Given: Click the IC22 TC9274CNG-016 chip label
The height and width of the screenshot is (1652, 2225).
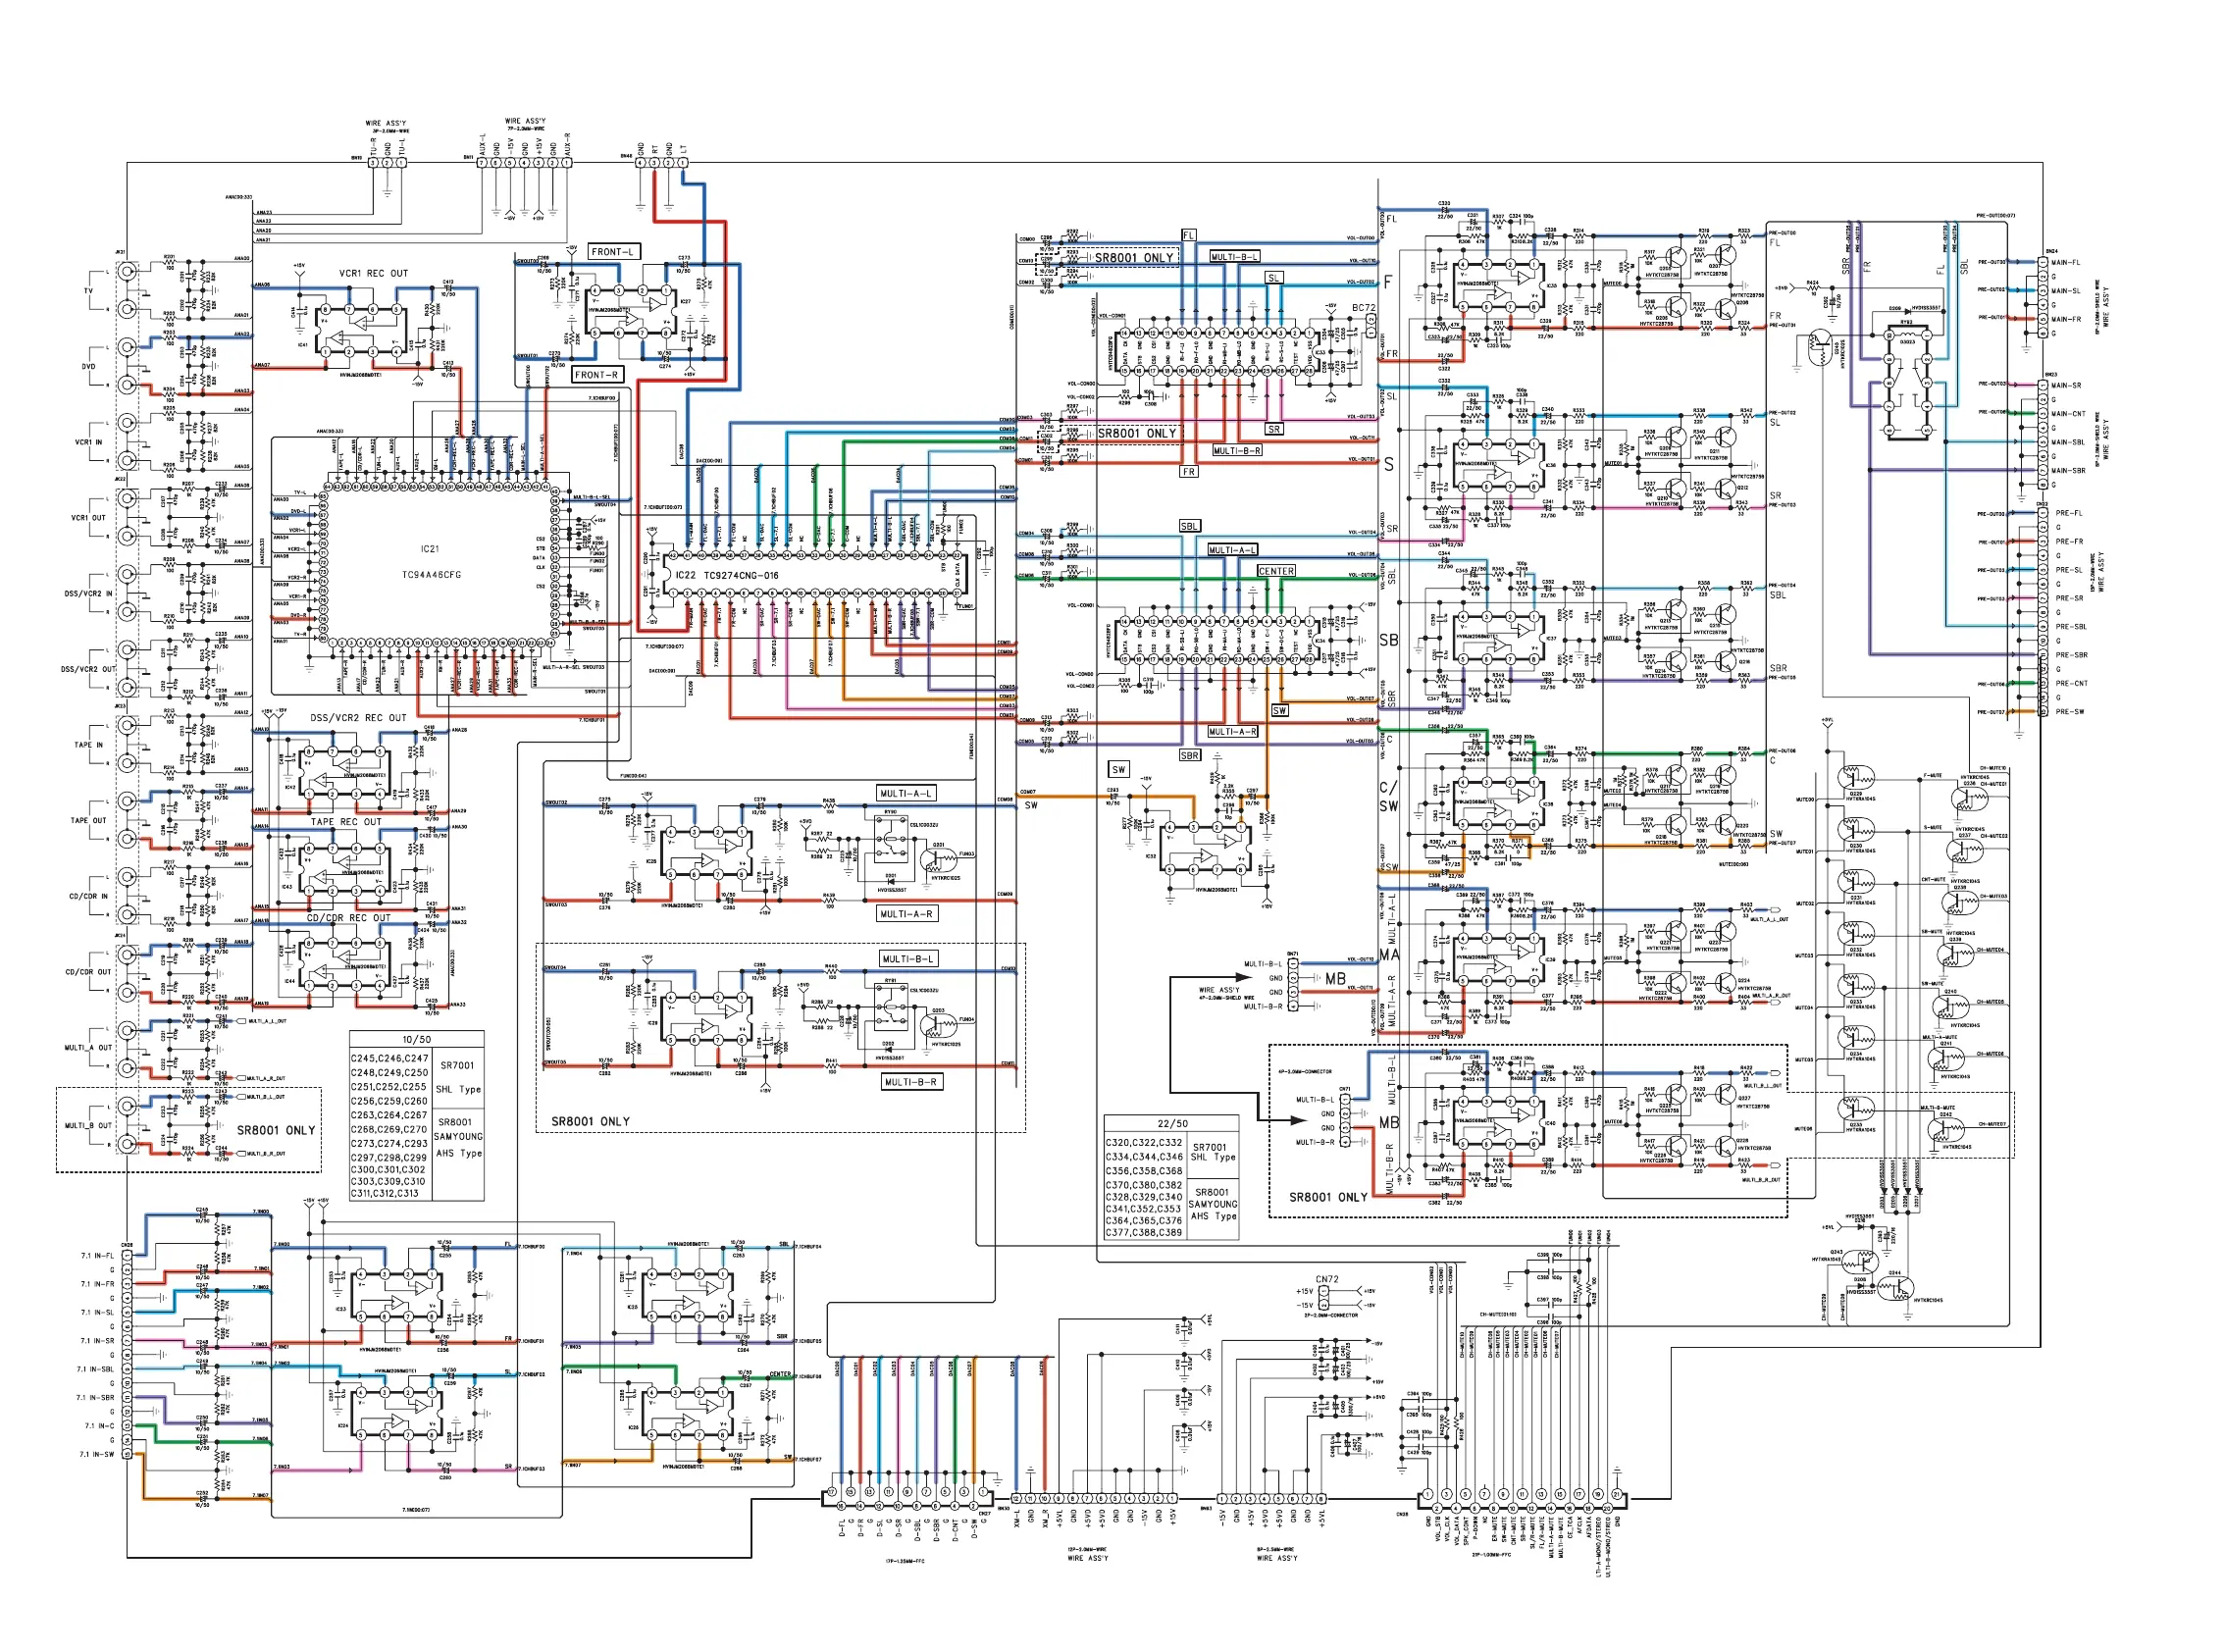Looking at the screenshot, I should point(725,576).
